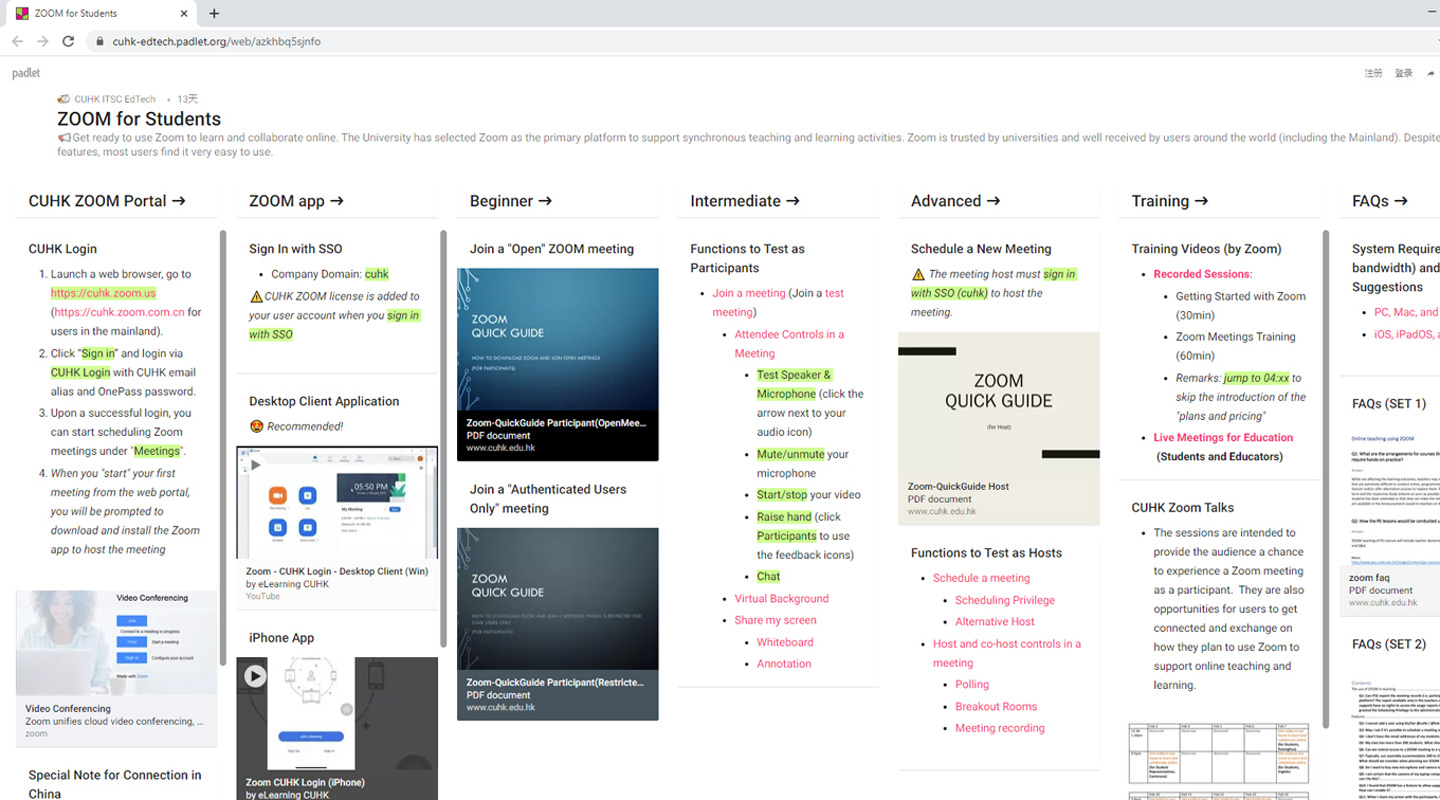
Task: Open Annotation link
Action: 784,664
